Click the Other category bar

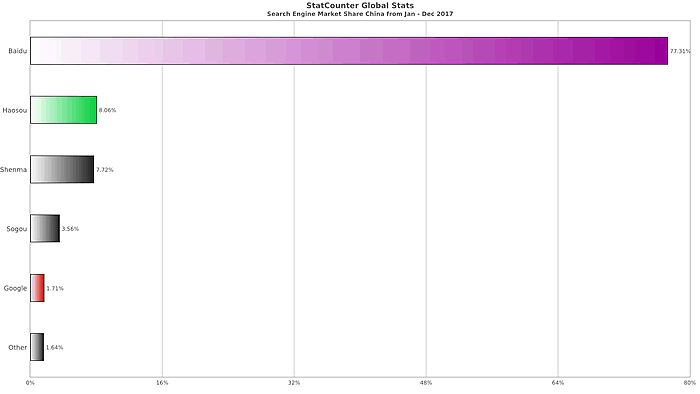[37, 347]
